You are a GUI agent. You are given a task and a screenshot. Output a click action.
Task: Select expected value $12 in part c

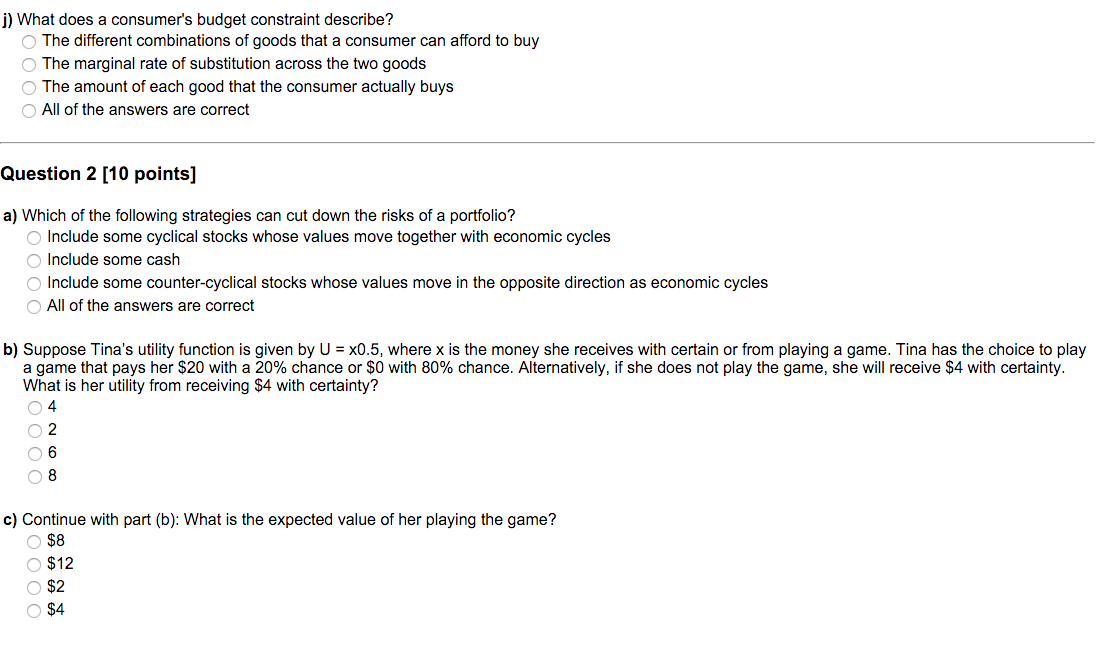click(x=34, y=565)
